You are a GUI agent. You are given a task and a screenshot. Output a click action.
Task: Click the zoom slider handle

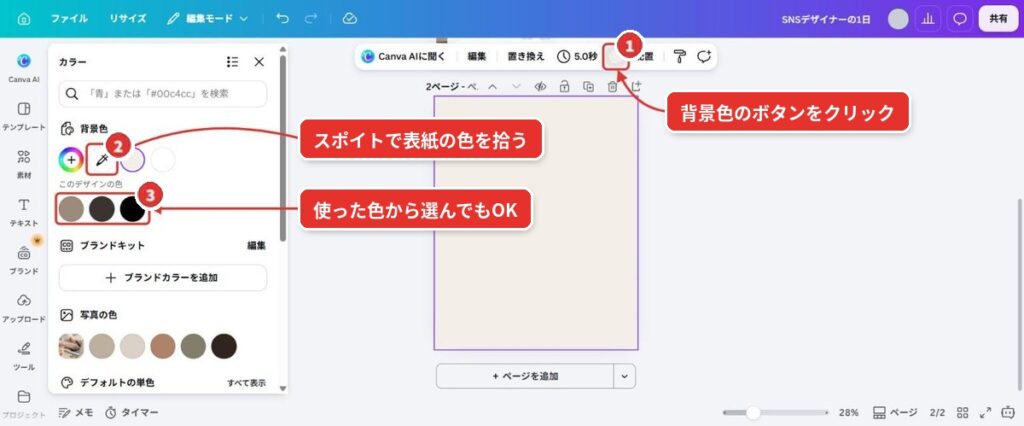pyautogui.click(x=753, y=413)
